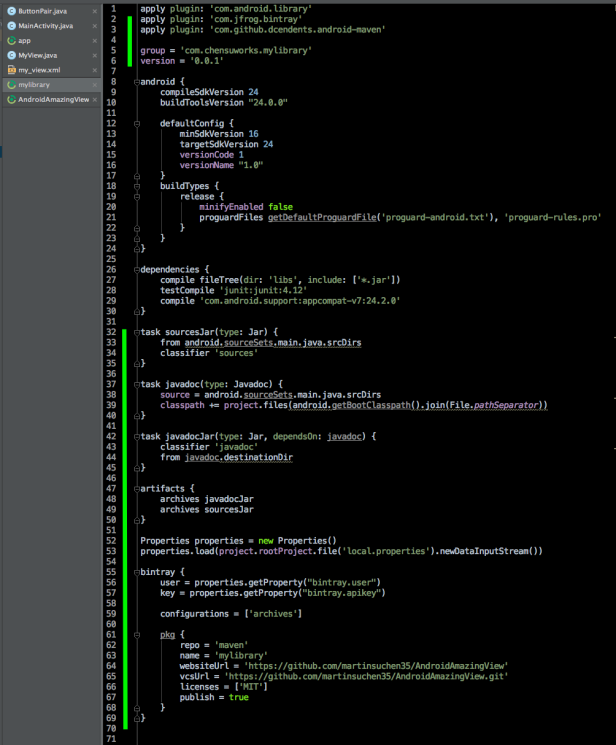This screenshot has height=745, width=616.
Task: Click line number 31 in the gutter
Action: point(111,322)
